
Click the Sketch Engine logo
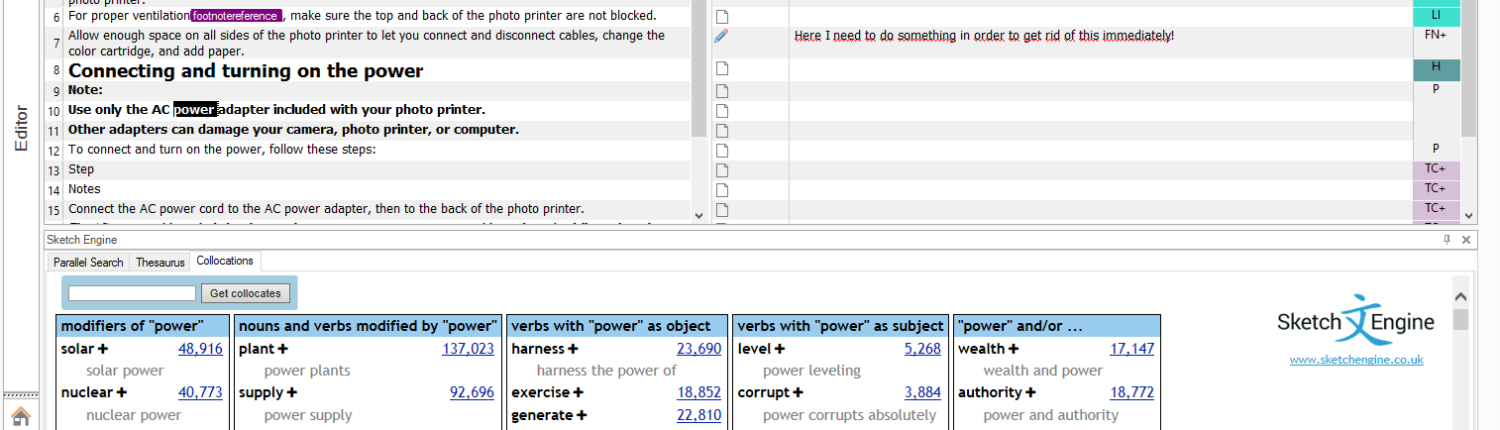pyautogui.click(x=1355, y=320)
